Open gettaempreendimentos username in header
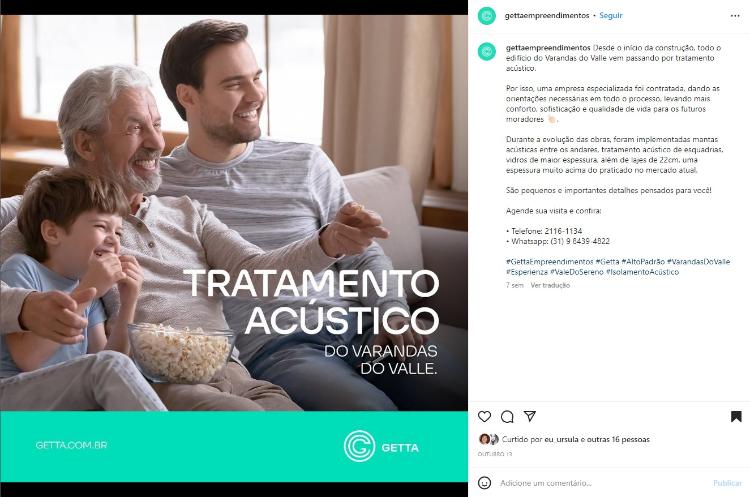 [547, 15]
